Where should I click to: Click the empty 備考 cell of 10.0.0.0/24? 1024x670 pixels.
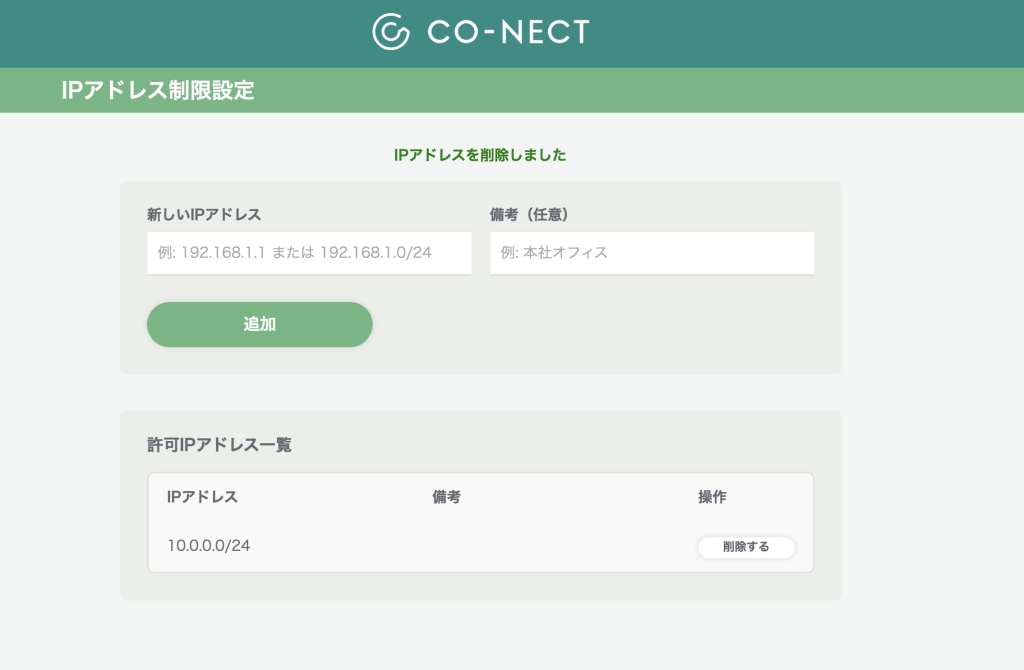[446, 546]
